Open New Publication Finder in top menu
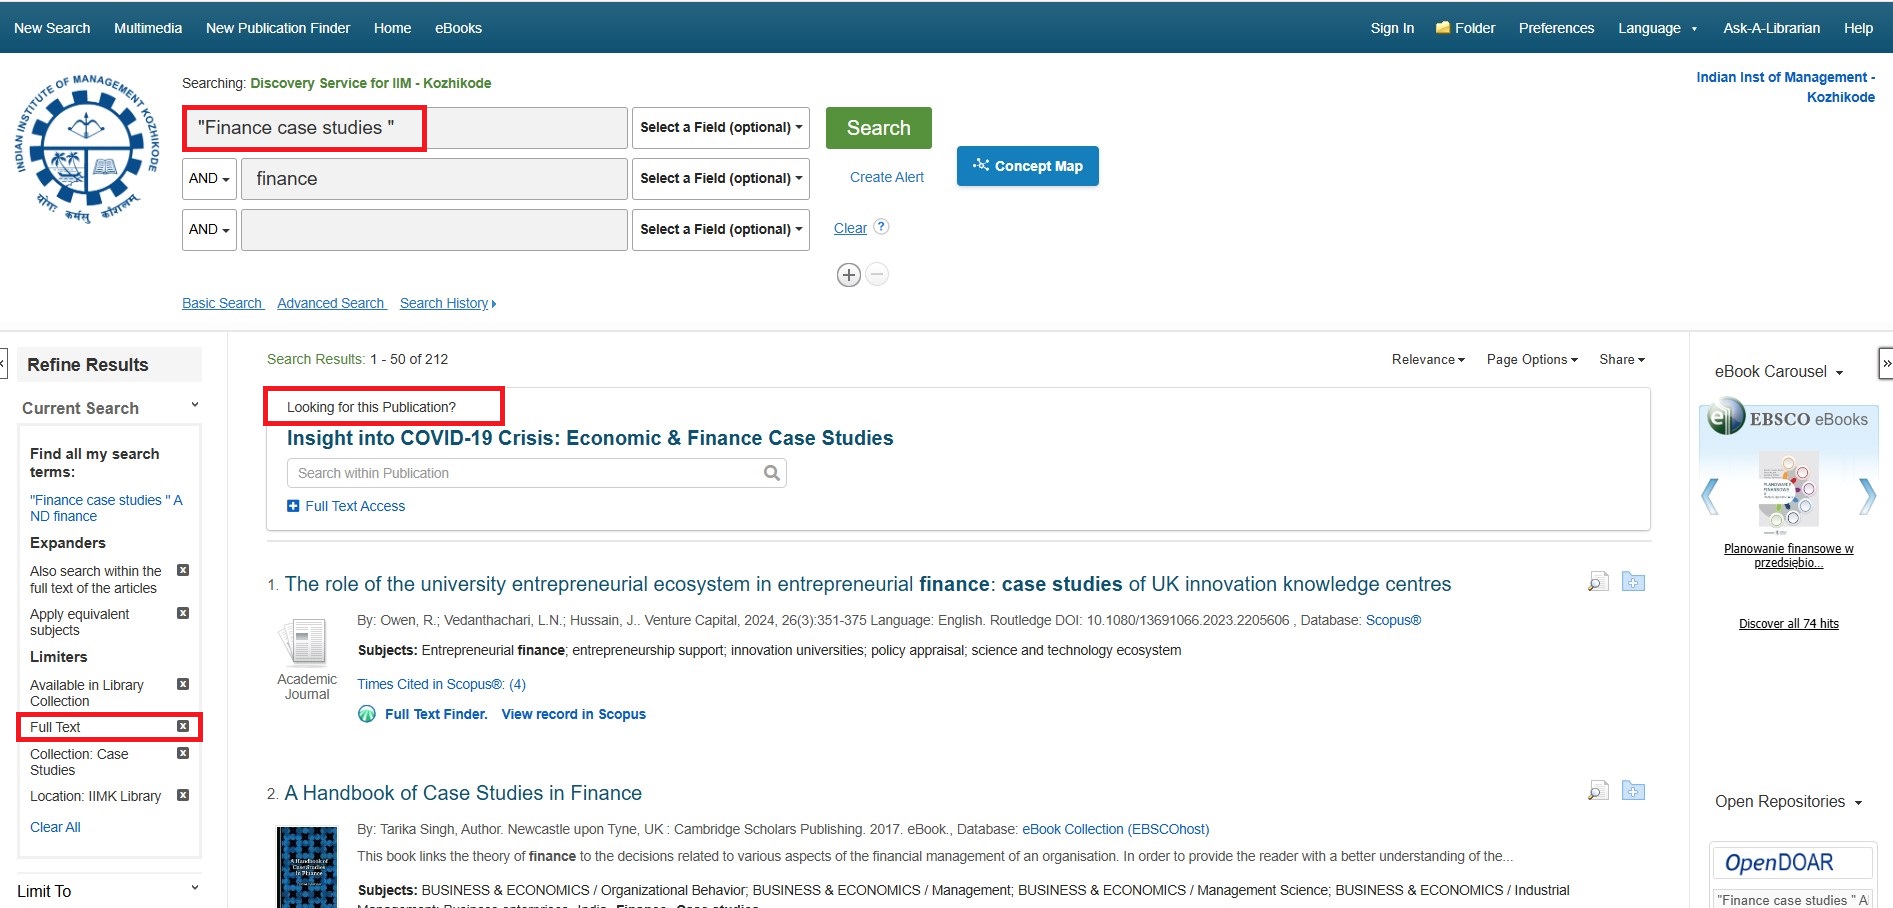1893x908 pixels. coord(278,28)
